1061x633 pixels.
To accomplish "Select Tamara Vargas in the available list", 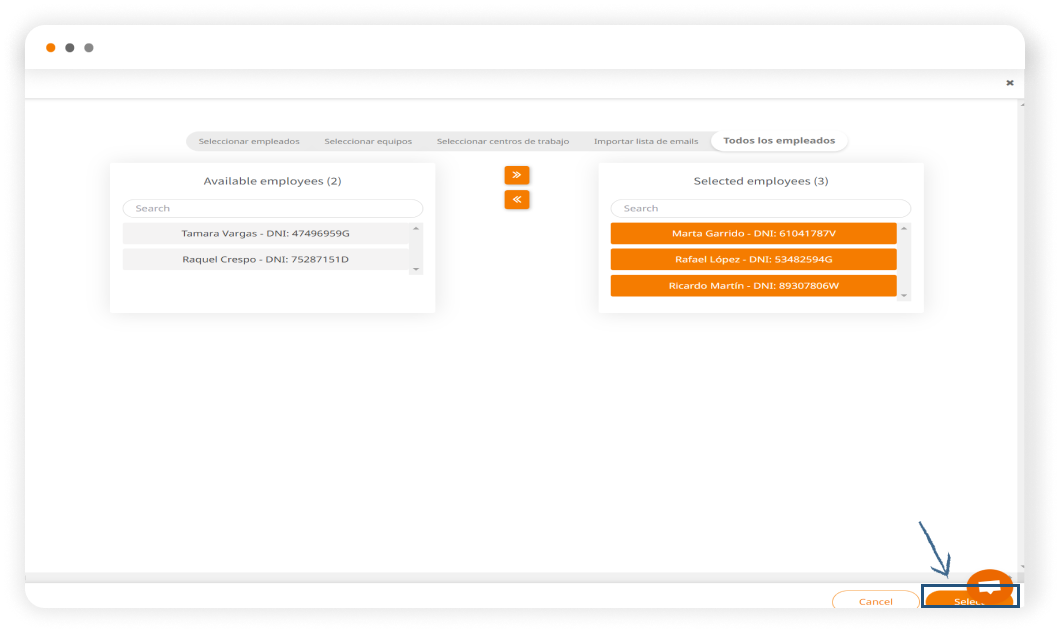I will coord(265,234).
